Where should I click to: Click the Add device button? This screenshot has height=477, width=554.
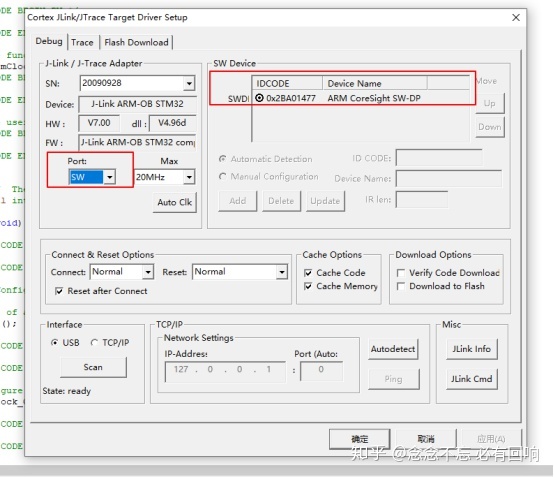237,201
